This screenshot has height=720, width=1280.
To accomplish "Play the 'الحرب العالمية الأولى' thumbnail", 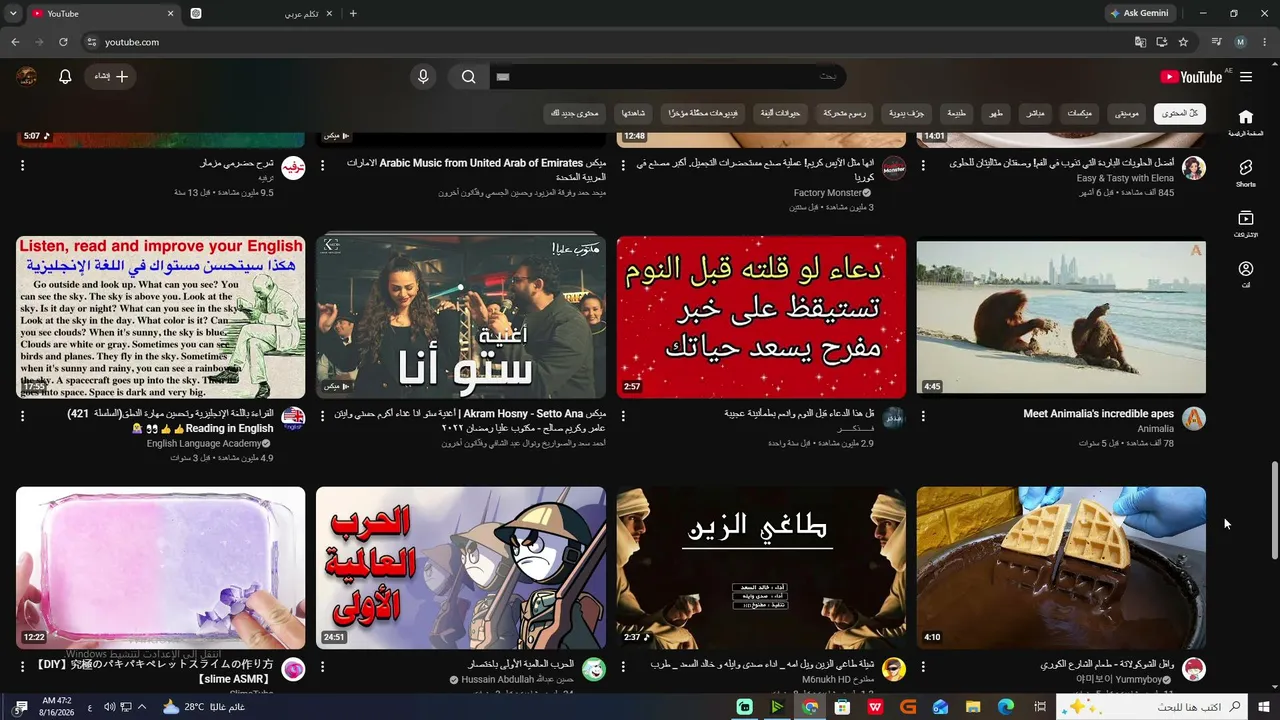I will [x=461, y=568].
